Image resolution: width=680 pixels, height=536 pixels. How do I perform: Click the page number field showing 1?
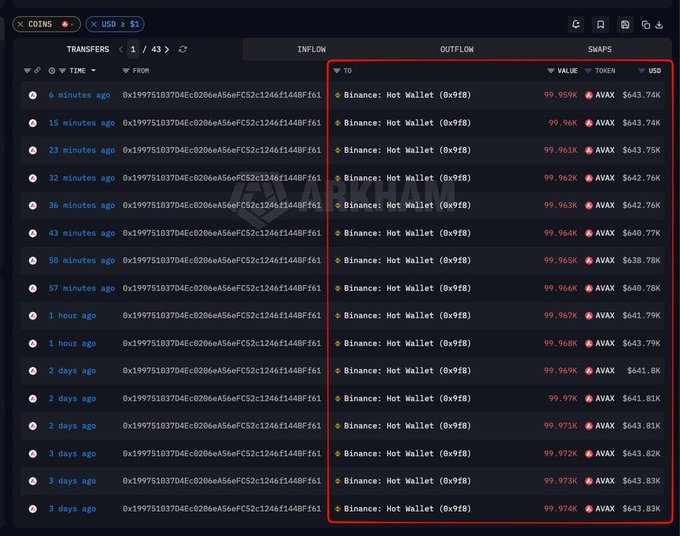coord(133,49)
